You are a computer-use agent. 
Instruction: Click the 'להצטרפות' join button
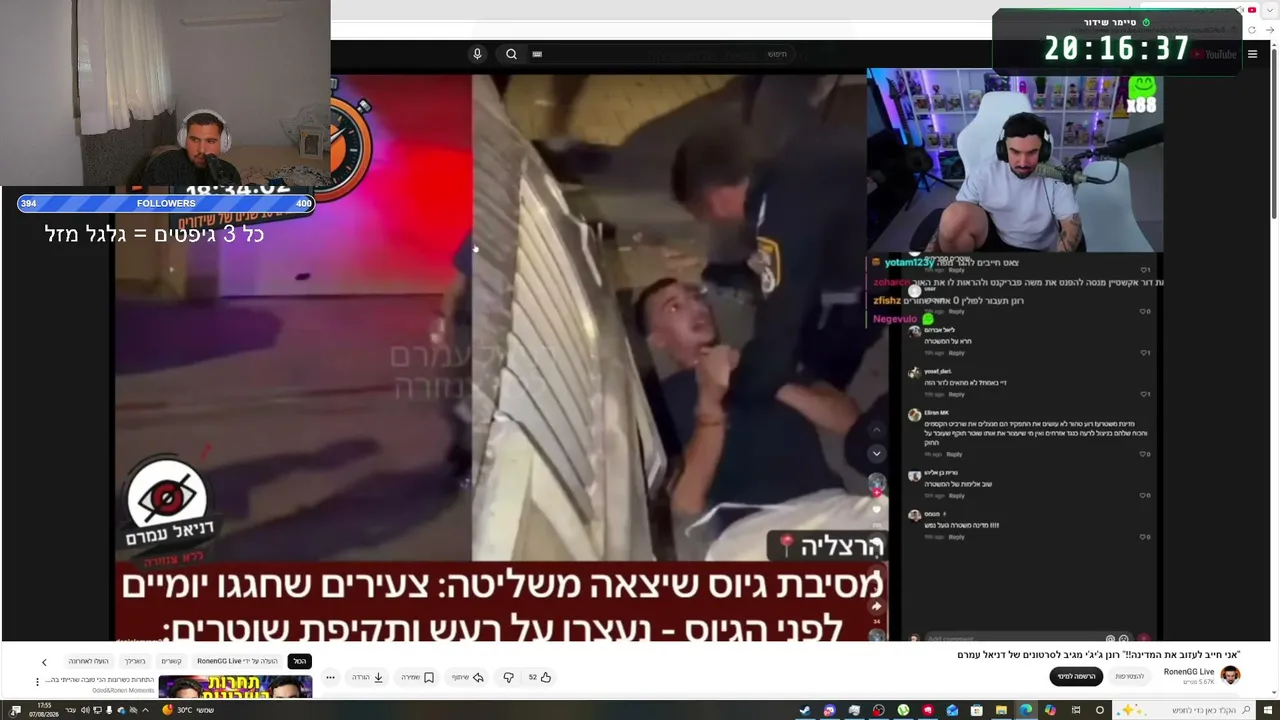pyautogui.click(x=1129, y=676)
